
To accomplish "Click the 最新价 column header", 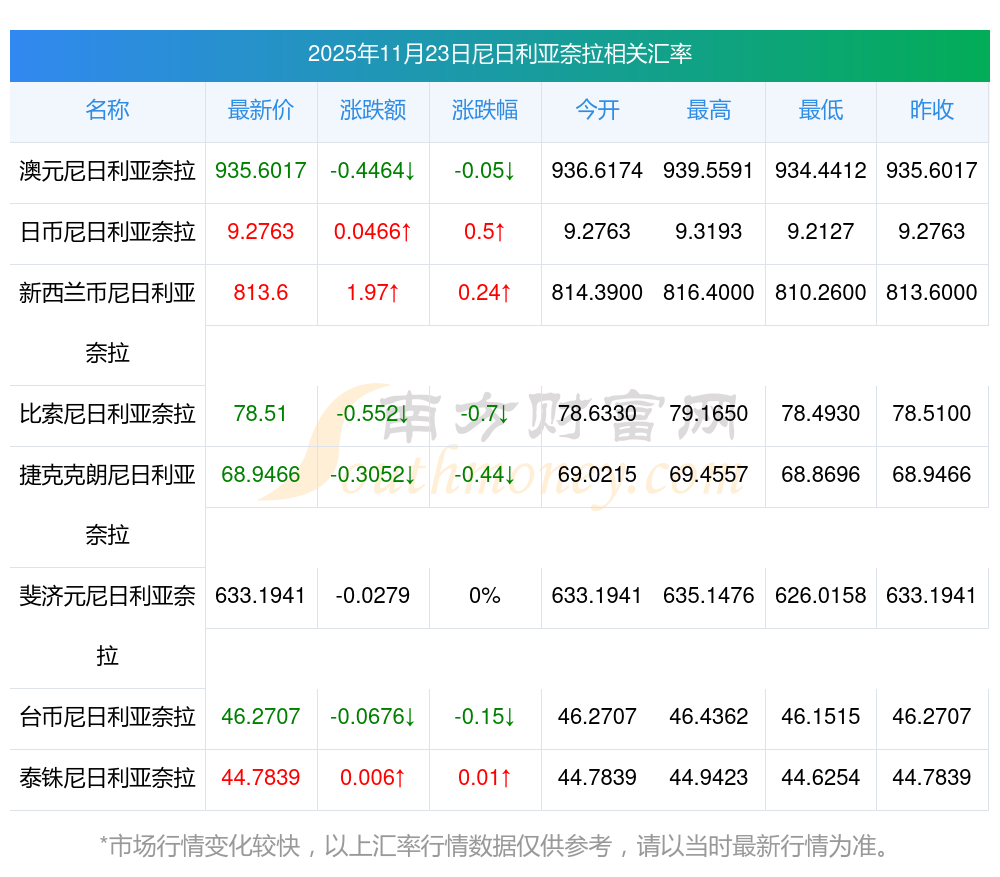I will [x=260, y=110].
